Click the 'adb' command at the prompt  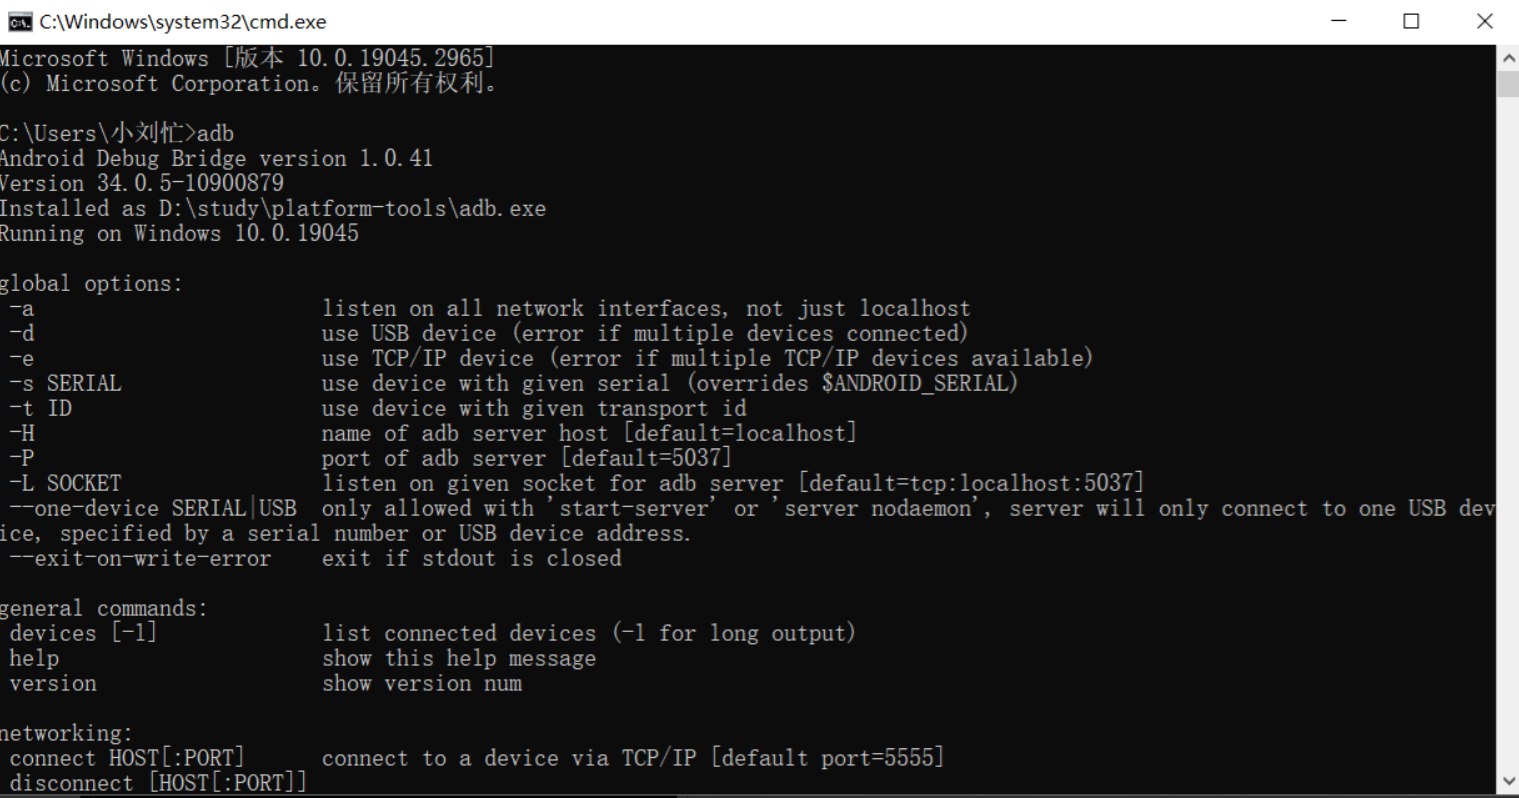point(215,133)
